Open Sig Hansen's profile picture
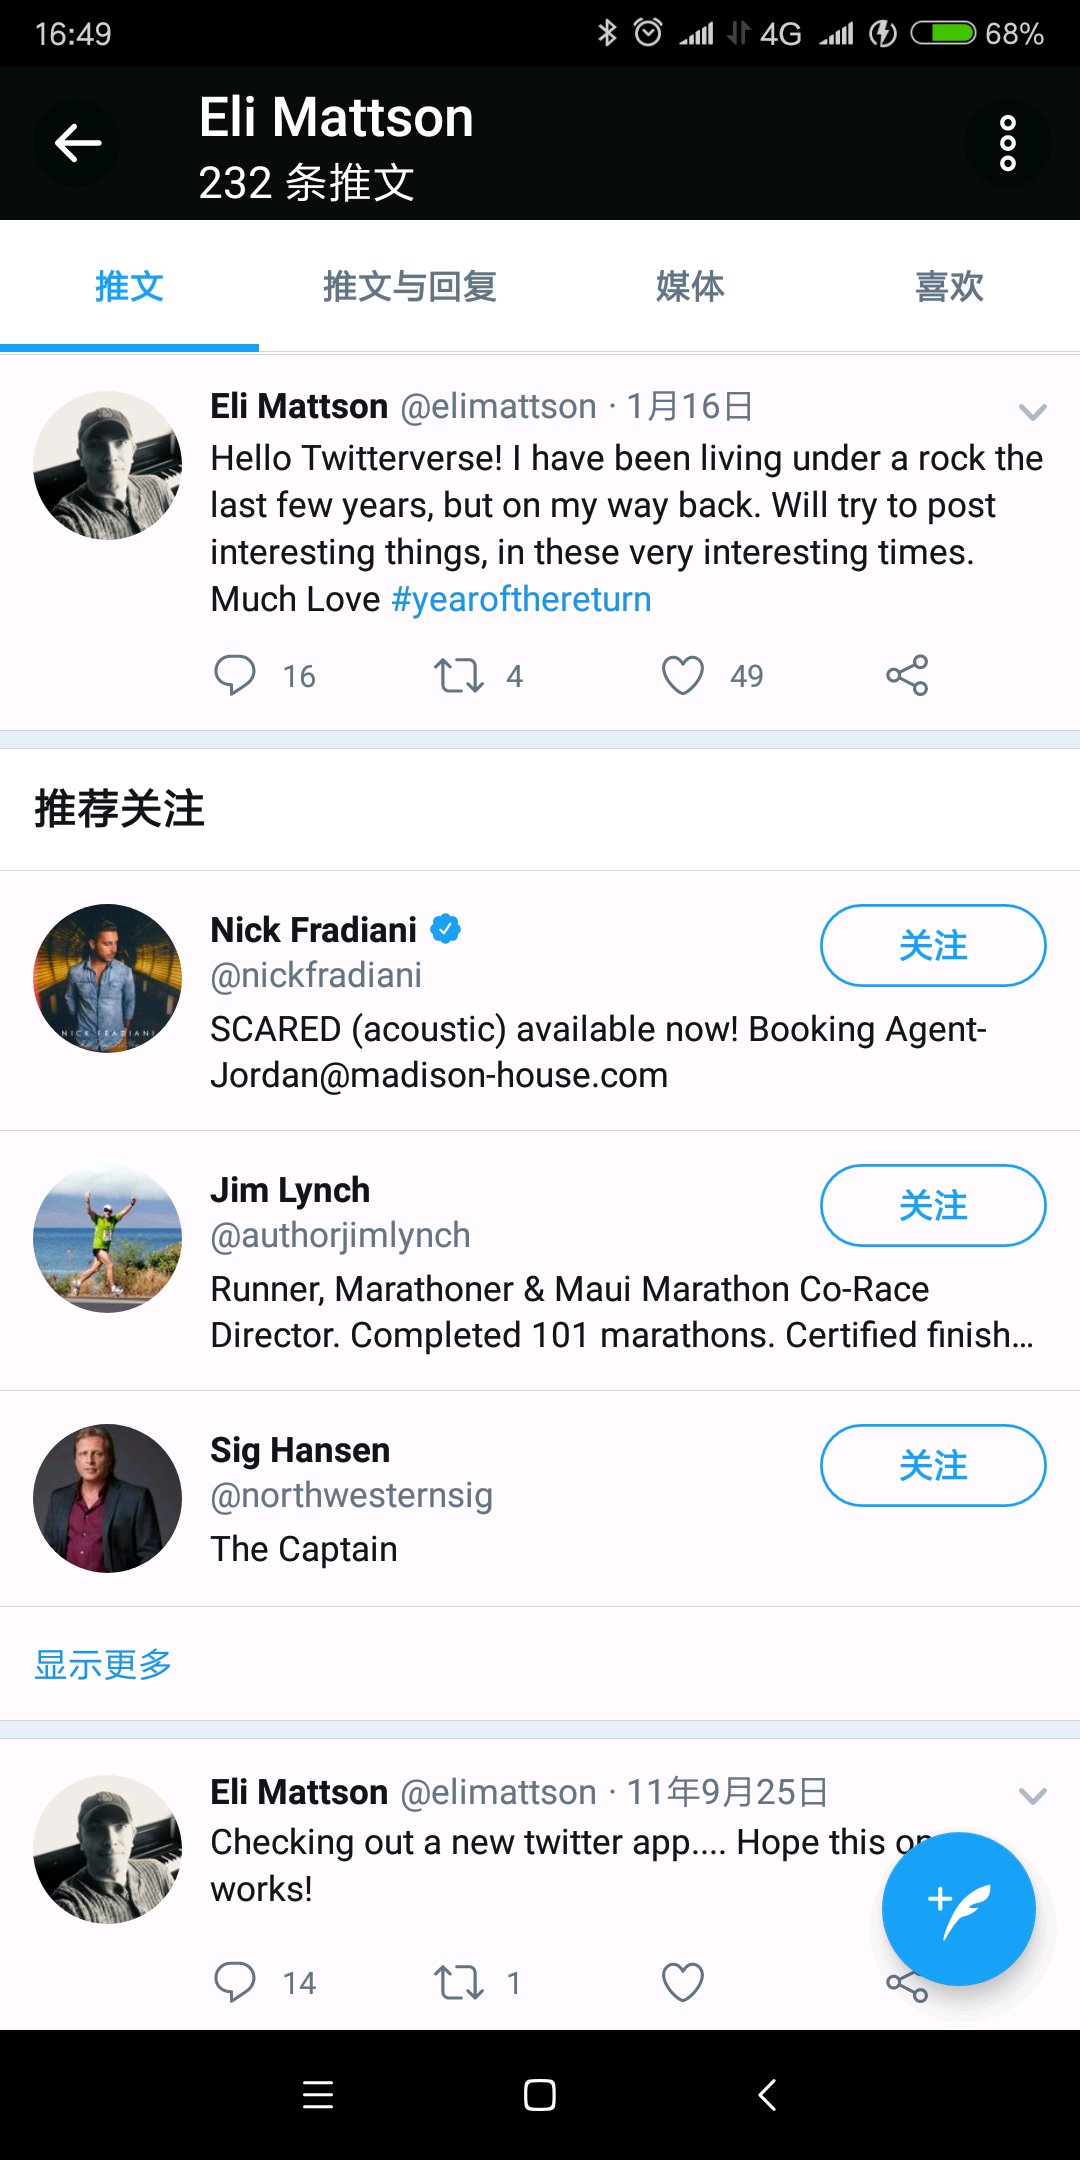Screen dimensions: 1080x2160 tap(108, 1498)
